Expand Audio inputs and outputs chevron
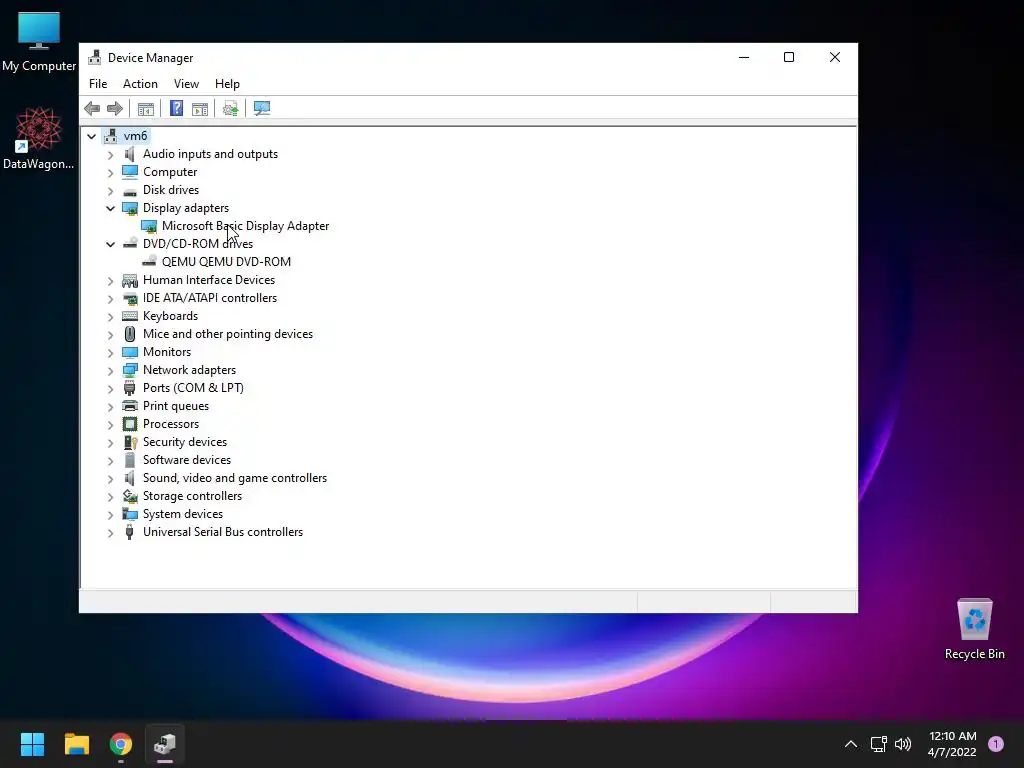The width and height of the screenshot is (1024, 768). [x=110, y=155]
